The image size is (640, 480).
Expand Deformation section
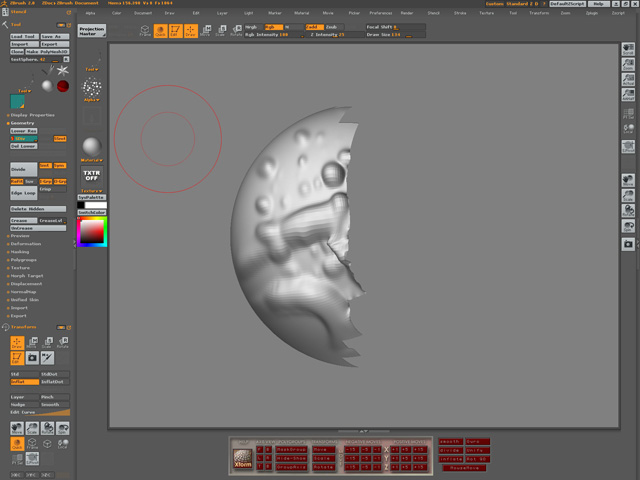[25, 244]
